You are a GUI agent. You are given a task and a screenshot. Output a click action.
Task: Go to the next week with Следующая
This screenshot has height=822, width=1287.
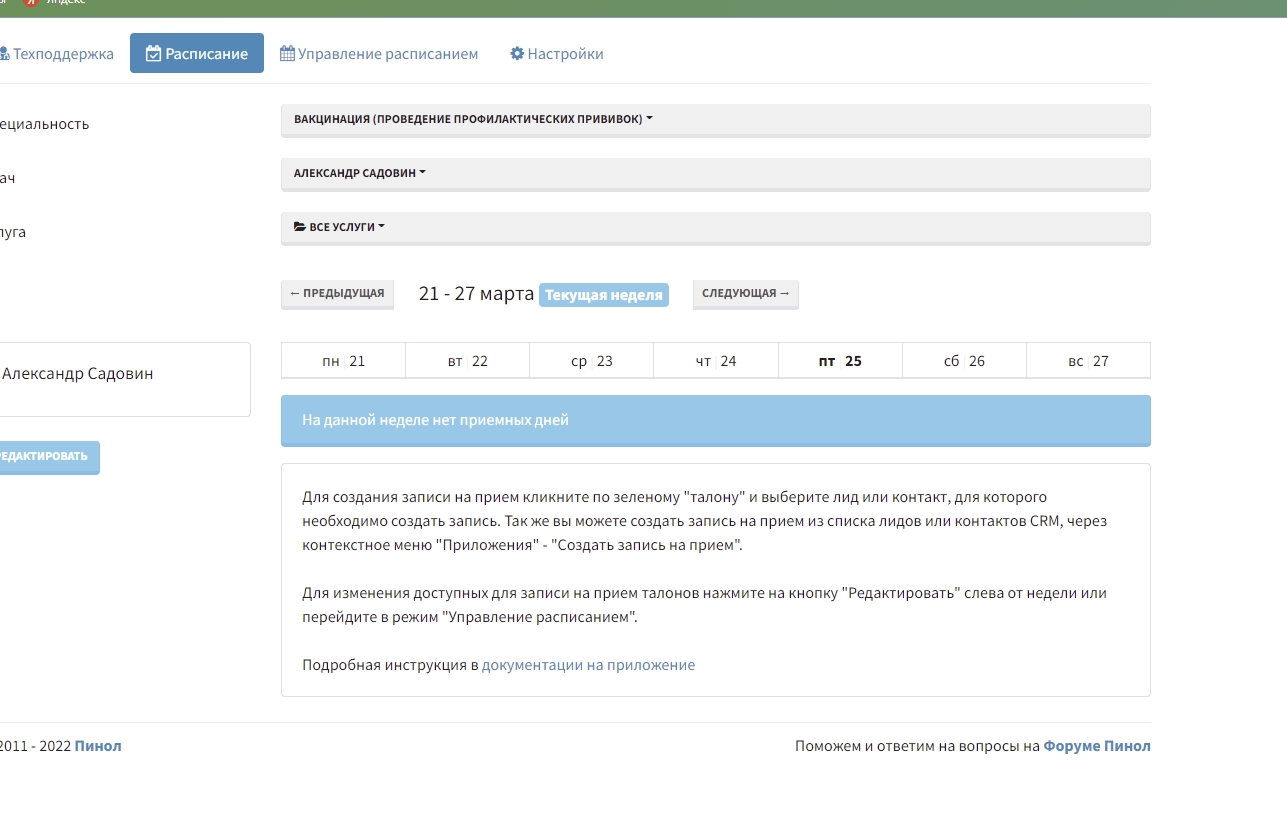pyautogui.click(x=745, y=294)
